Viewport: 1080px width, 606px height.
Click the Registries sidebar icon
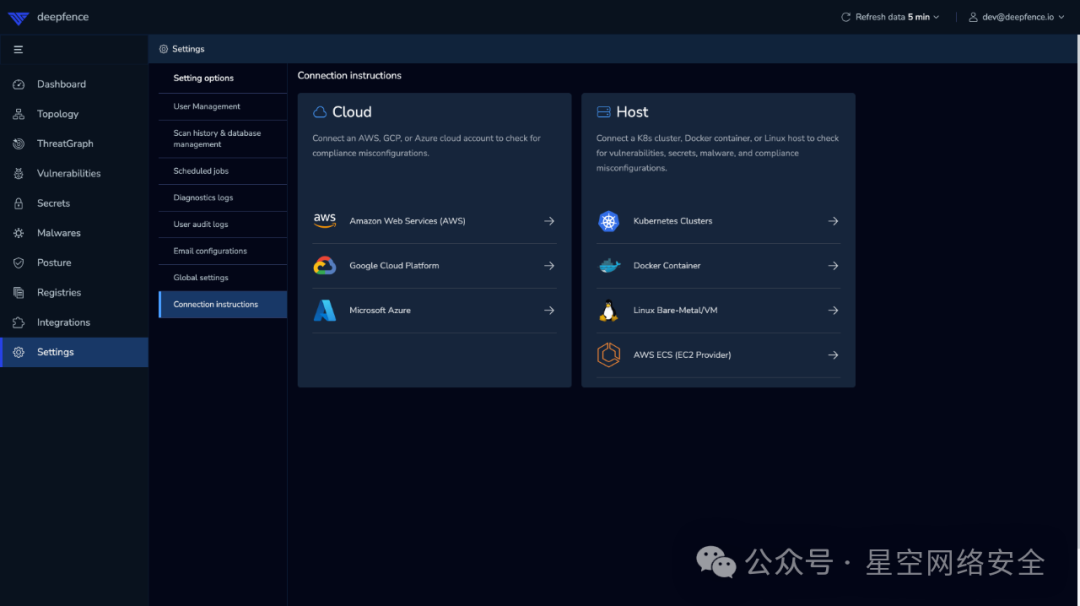[x=19, y=293]
